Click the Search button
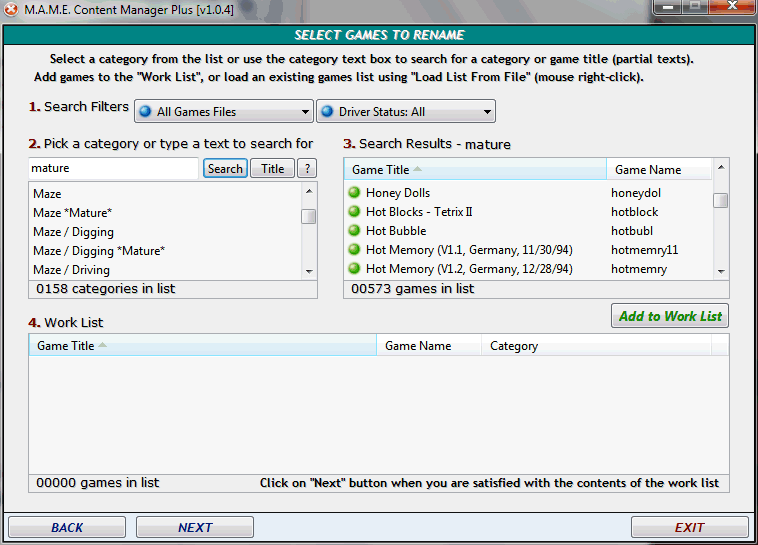The width and height of the screenshot is (758, 545). [x=225, y=169]
